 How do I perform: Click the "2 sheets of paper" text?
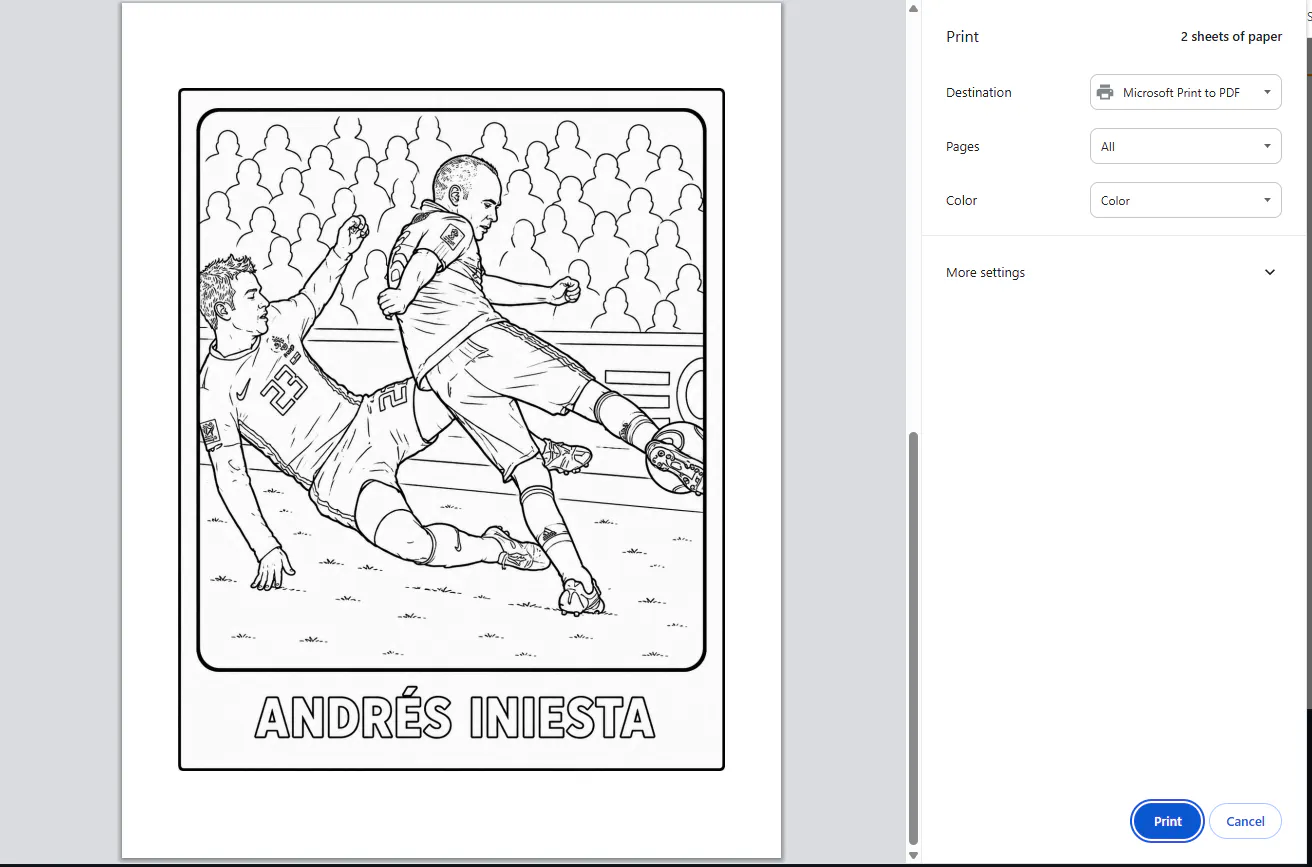[x=1231, y=37]
